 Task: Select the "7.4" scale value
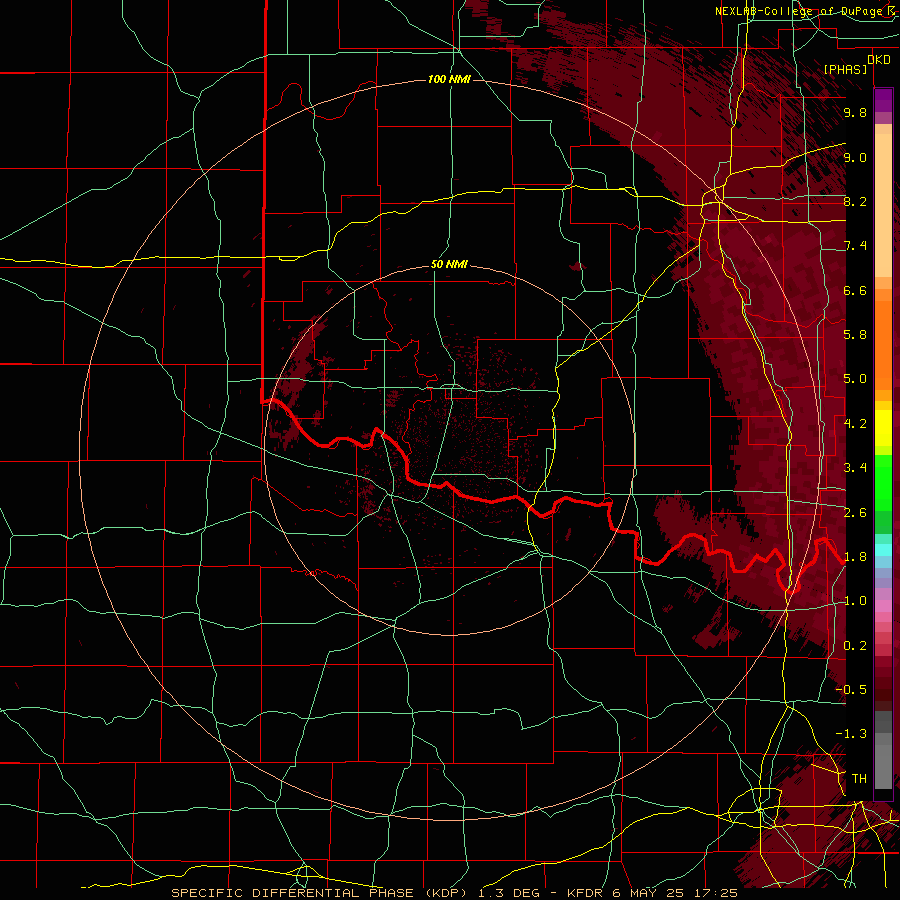point(855,246)
